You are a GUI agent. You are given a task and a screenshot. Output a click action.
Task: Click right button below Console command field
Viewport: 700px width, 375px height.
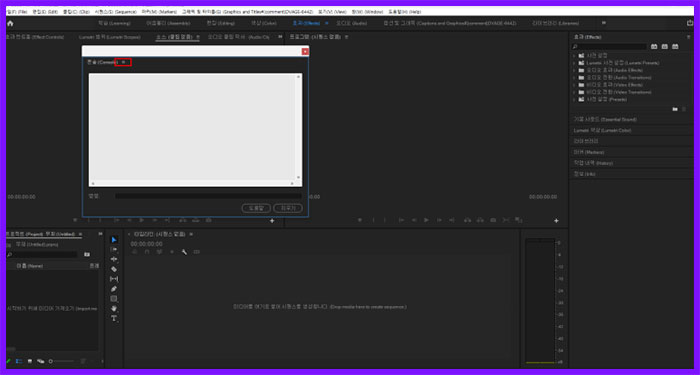288,208
